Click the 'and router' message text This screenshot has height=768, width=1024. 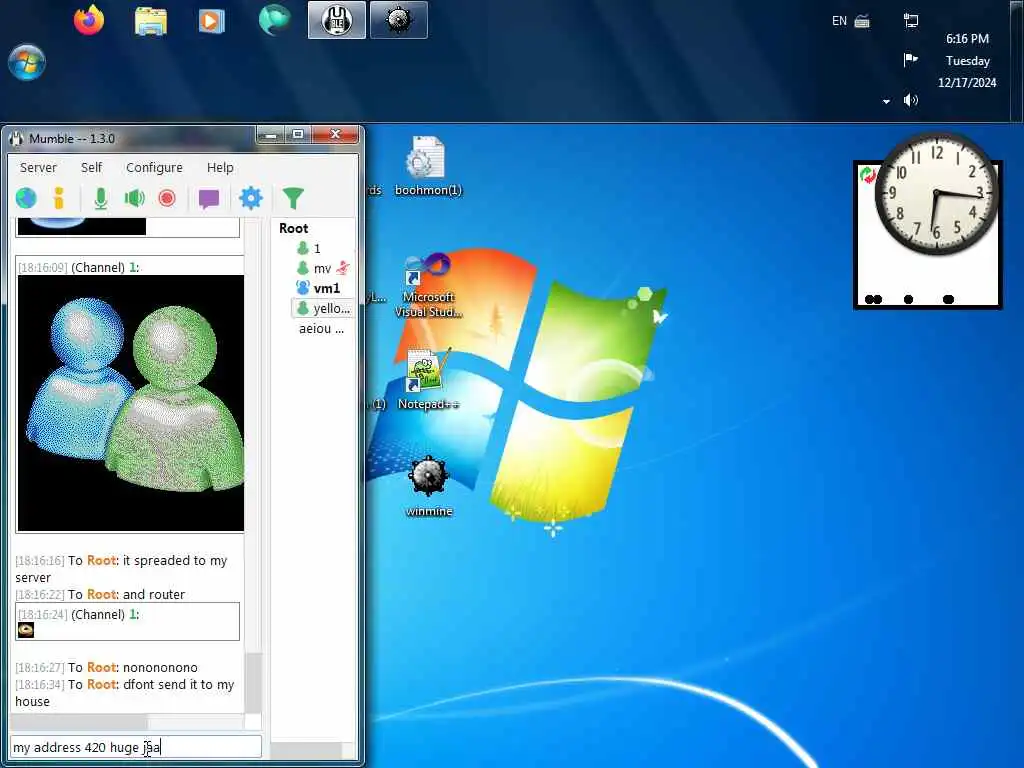tap(153, 594)
